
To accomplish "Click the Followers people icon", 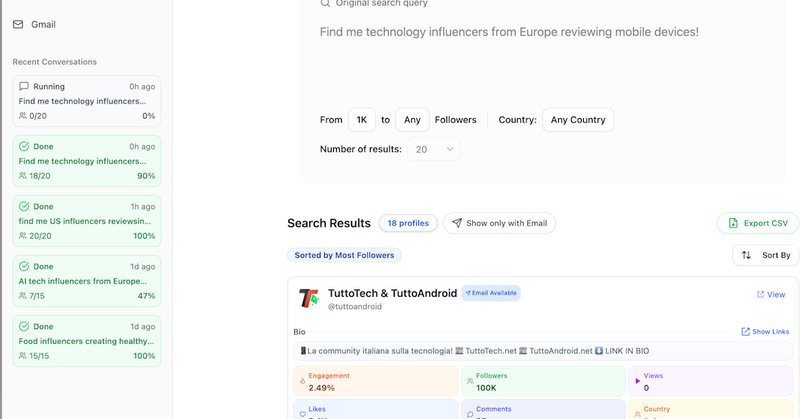I will (470, 381).
